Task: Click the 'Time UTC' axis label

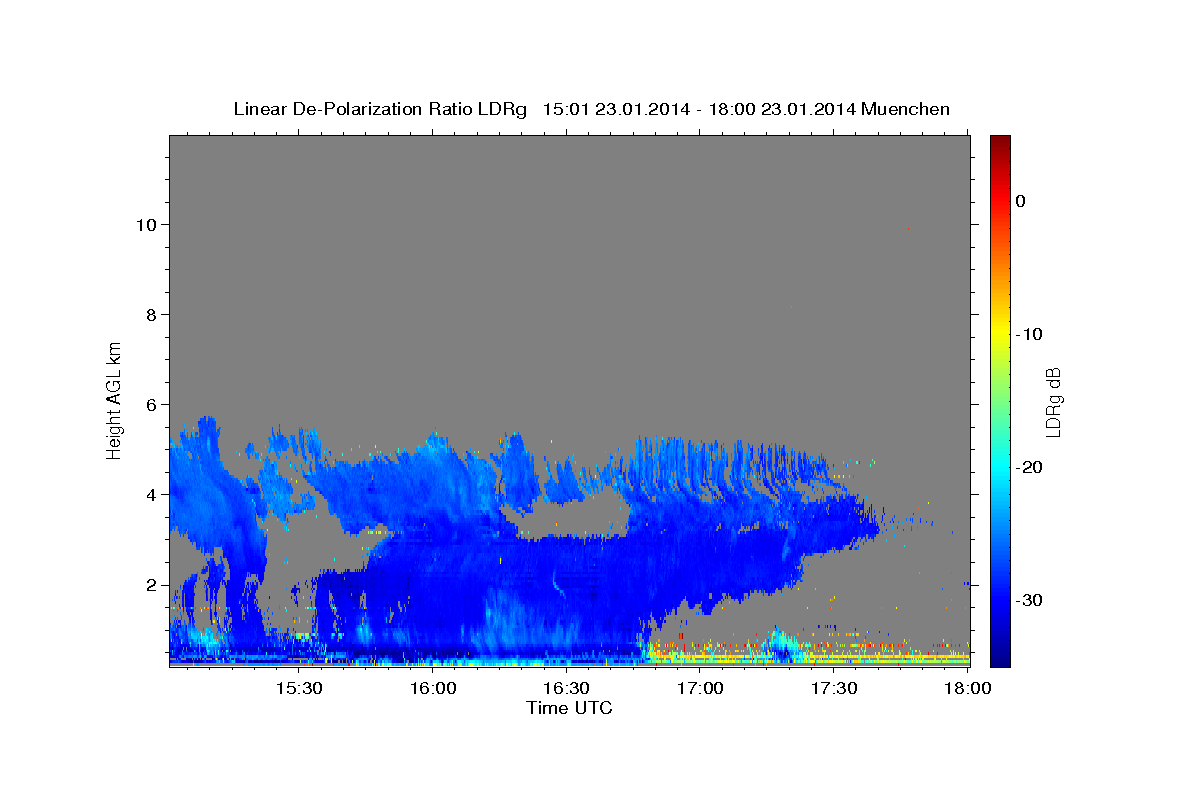Action: pos(569,708)
